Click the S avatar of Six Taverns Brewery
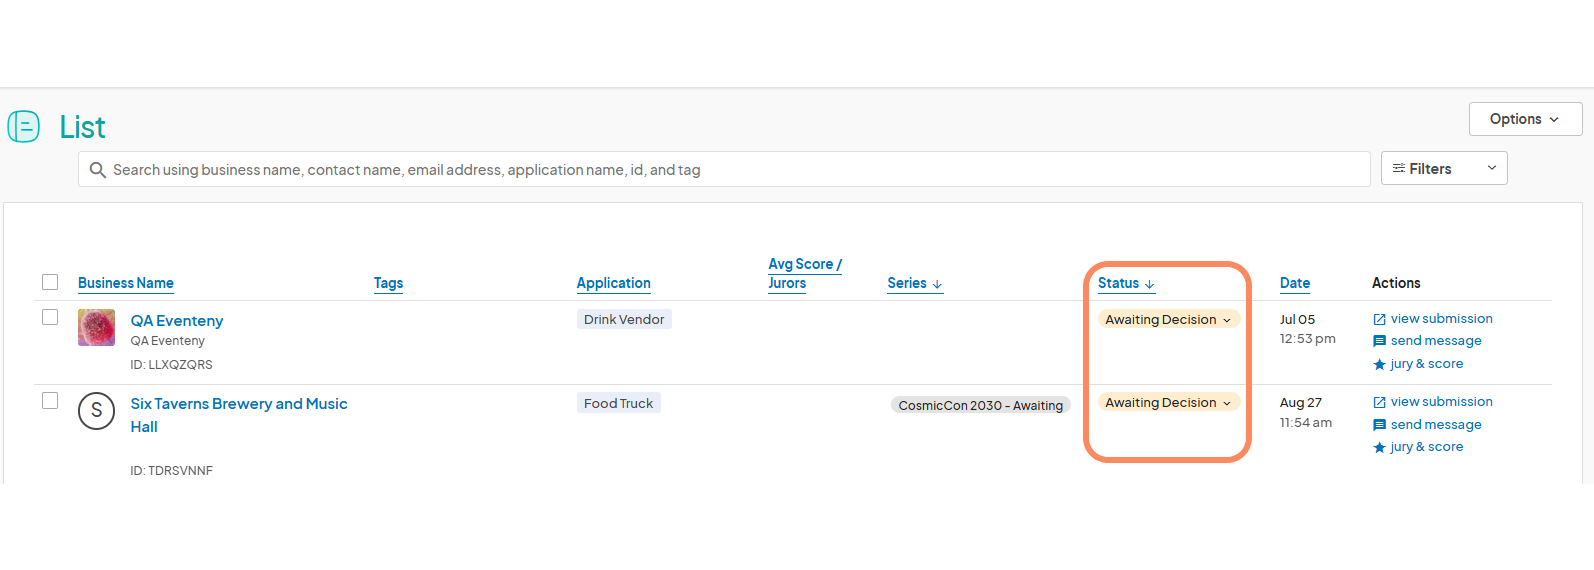Screen dimensions: 1594x570 tap(97, 411)
